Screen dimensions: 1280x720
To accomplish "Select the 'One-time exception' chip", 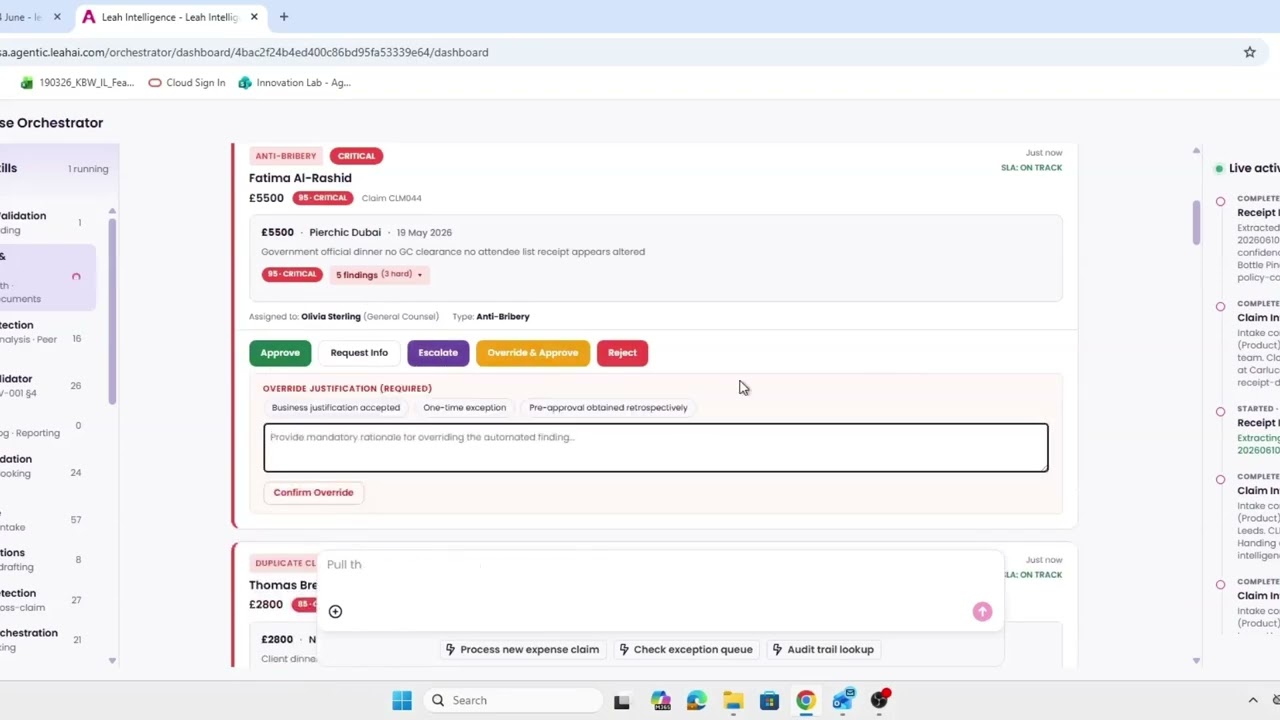I will 464,407.
